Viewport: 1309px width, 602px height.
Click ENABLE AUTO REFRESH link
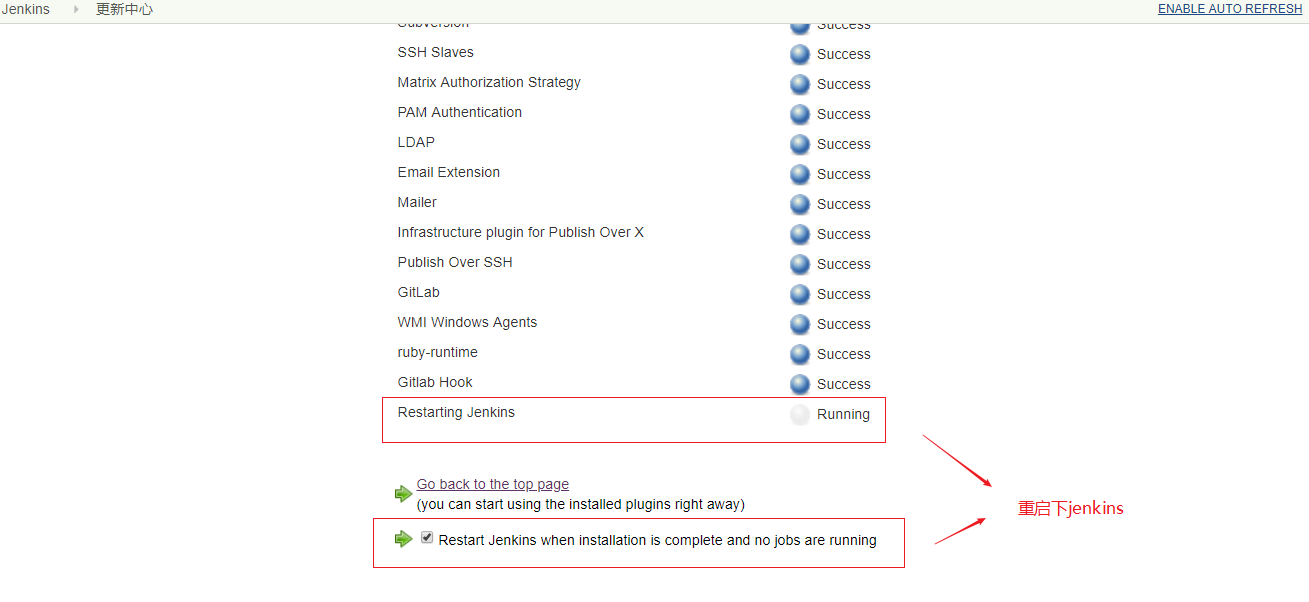pos(1230,9)
